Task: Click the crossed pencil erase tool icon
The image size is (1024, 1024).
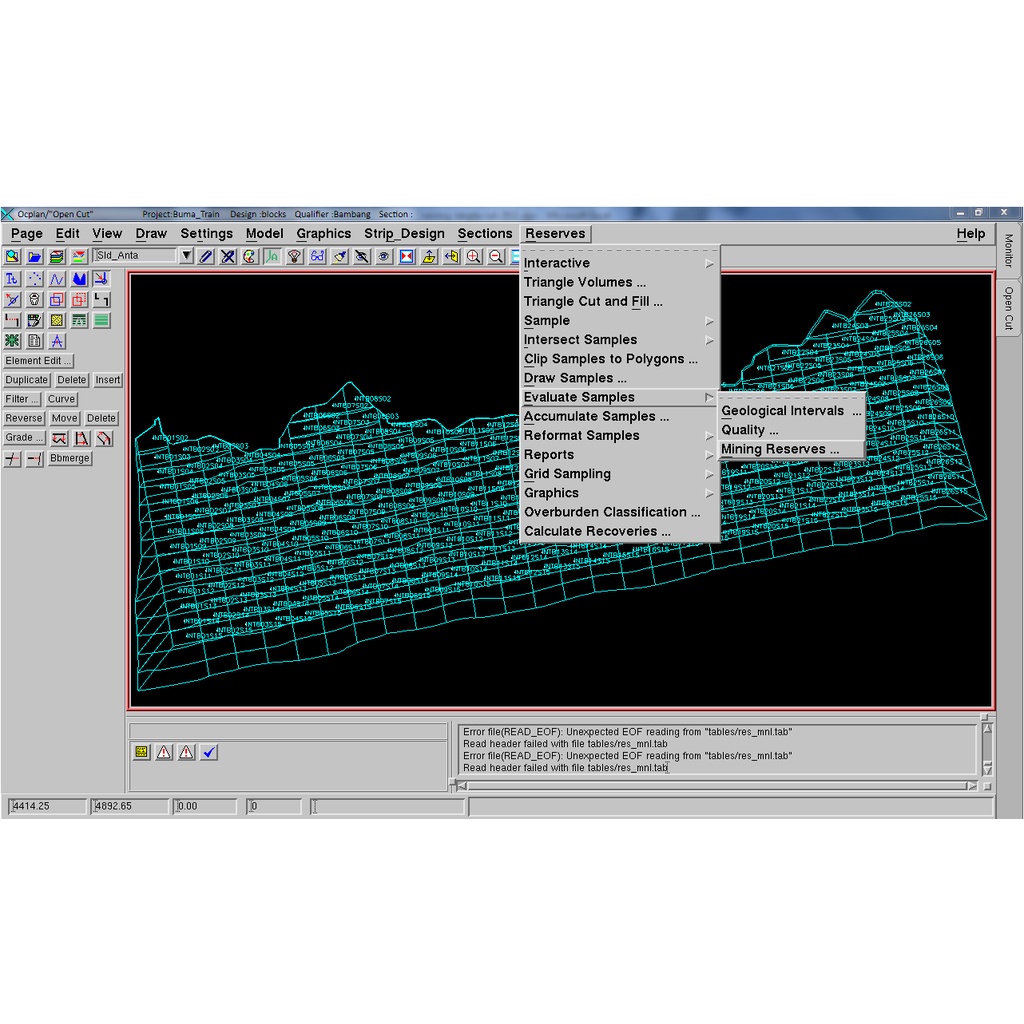Action: click(228, 256)
